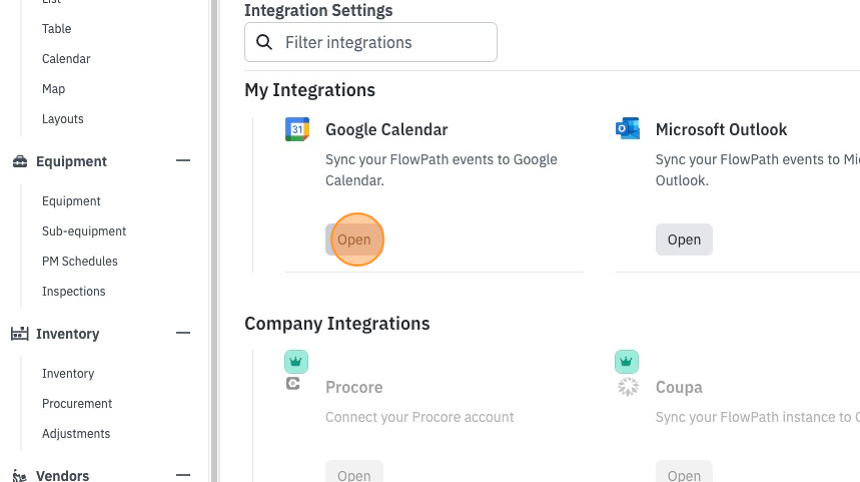Open the Equipment sub-item in sidebar

click(x=71, y=201)
